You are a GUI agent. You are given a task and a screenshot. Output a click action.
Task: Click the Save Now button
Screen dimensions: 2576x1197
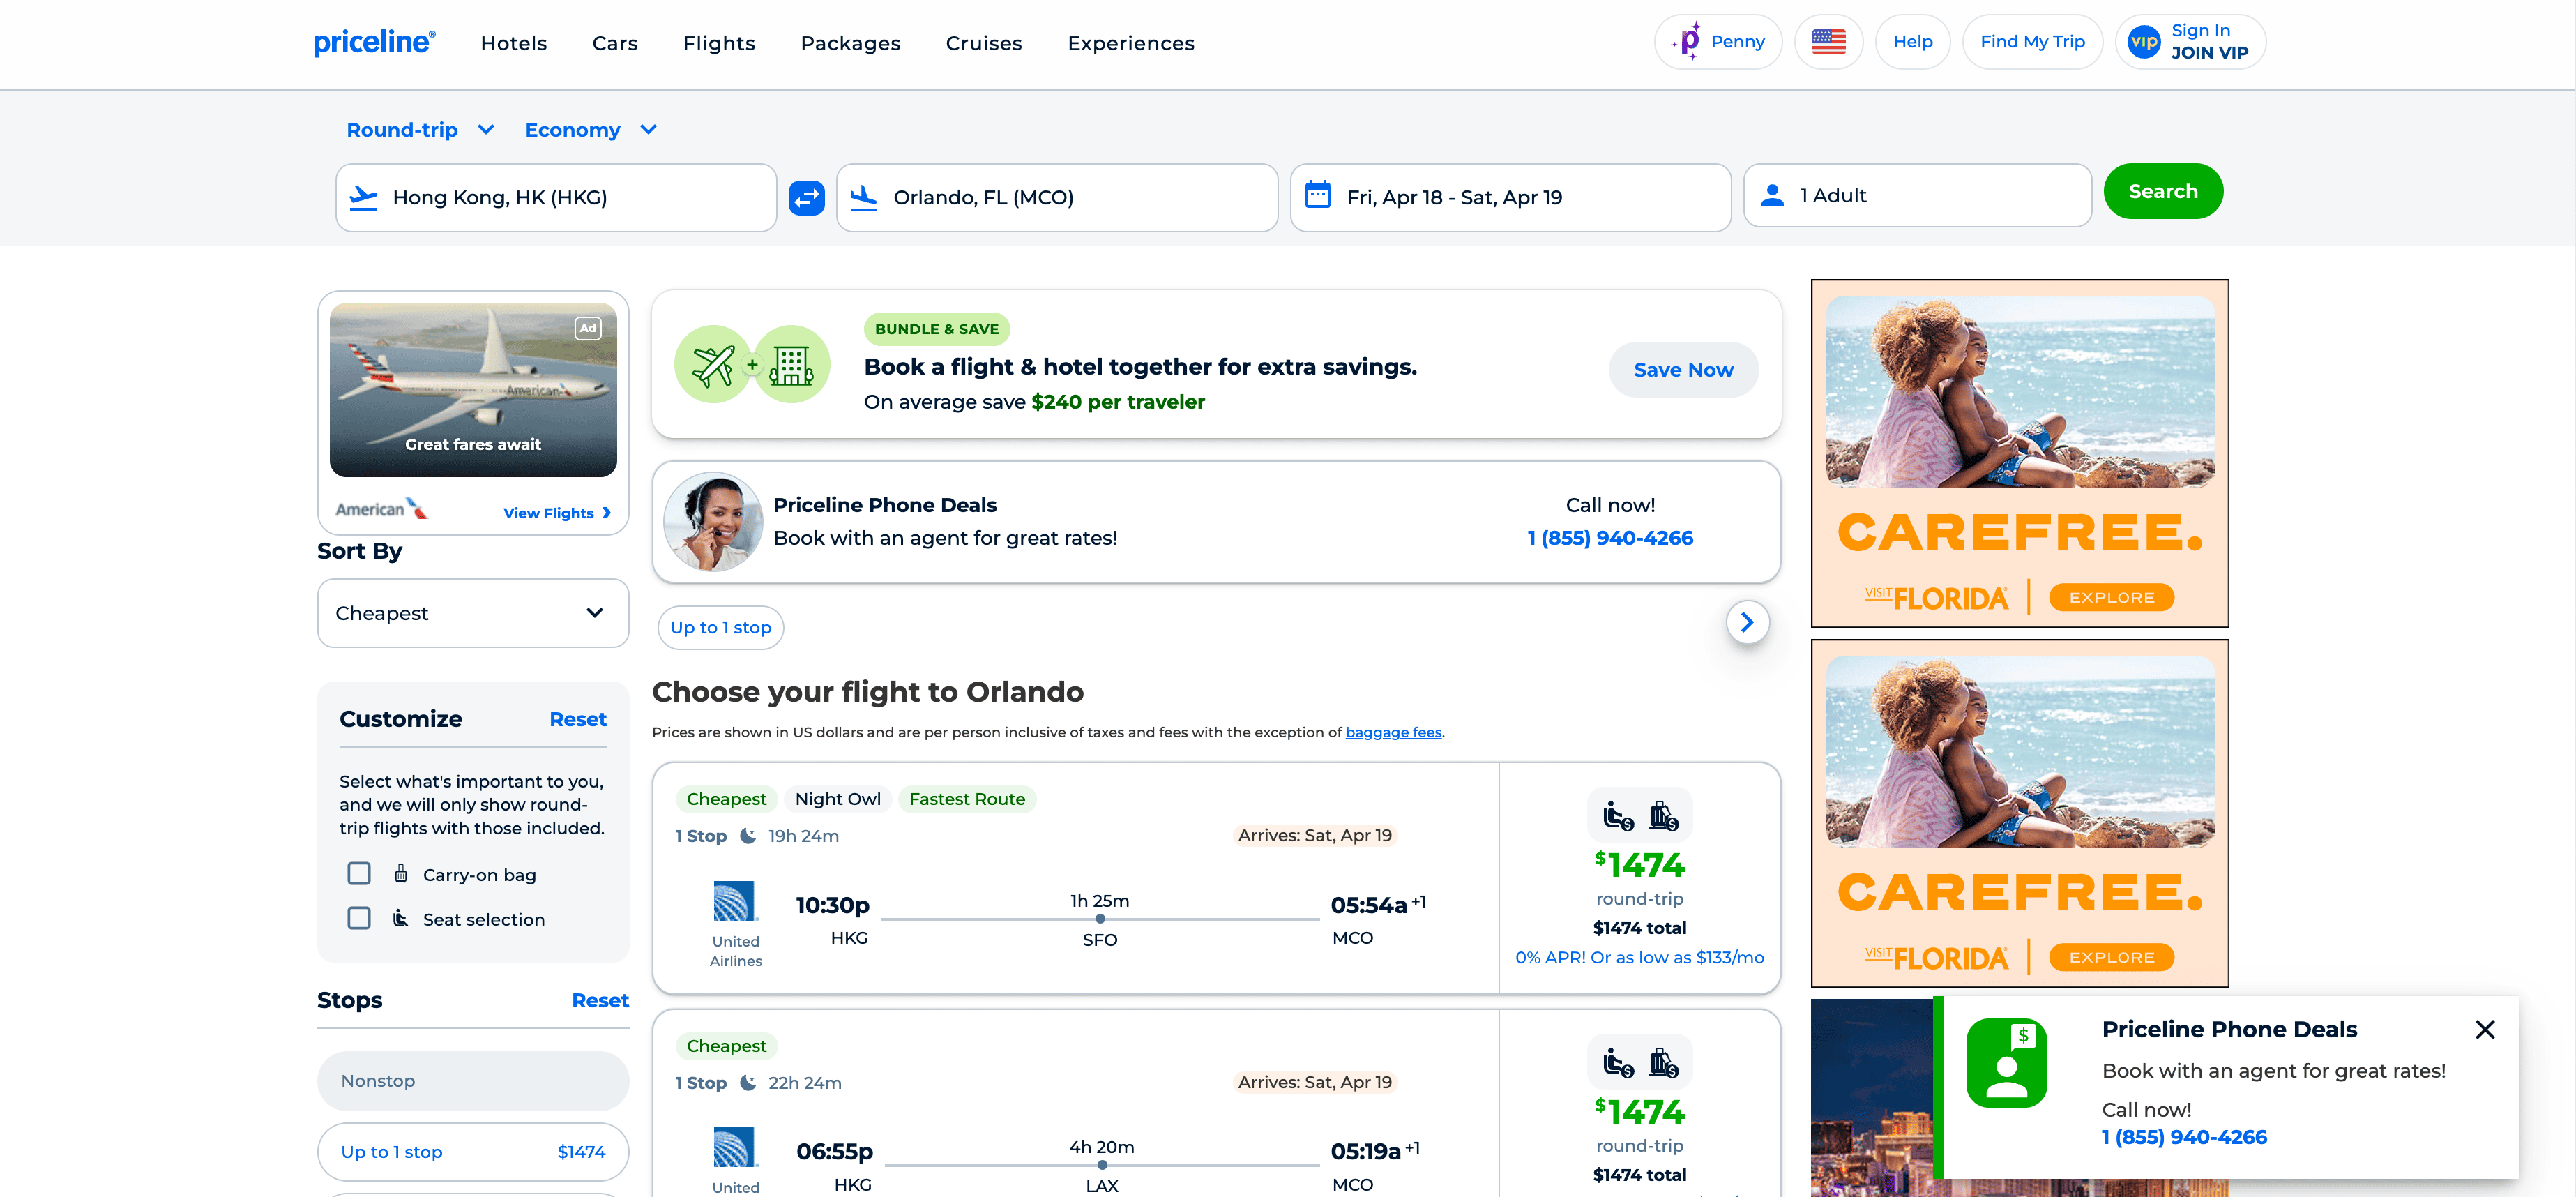(x=1683, y=370)
